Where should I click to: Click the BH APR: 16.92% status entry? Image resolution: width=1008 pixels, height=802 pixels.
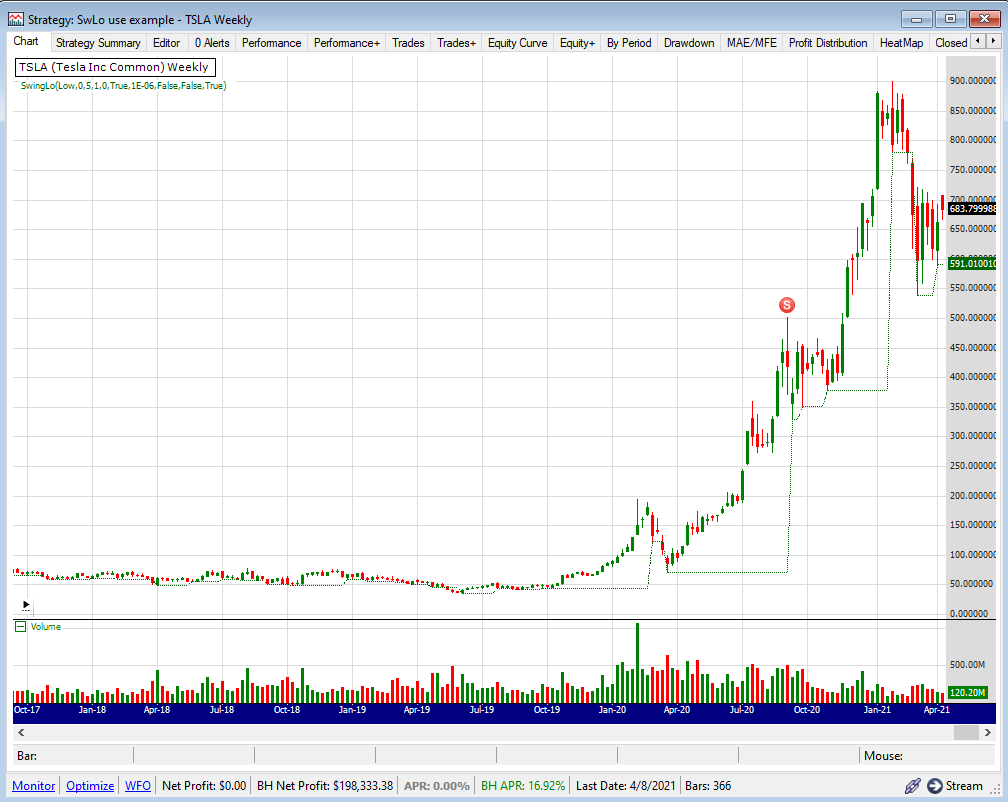[x=523, y=785]
